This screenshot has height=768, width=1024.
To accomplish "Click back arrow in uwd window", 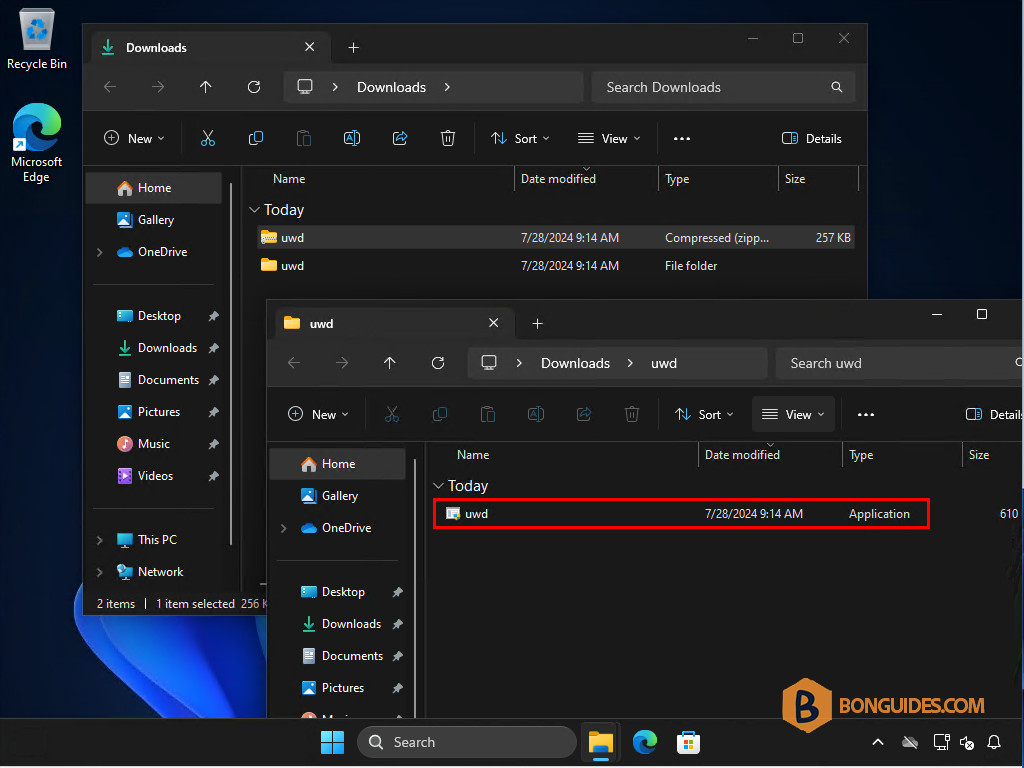I will 295,363.
